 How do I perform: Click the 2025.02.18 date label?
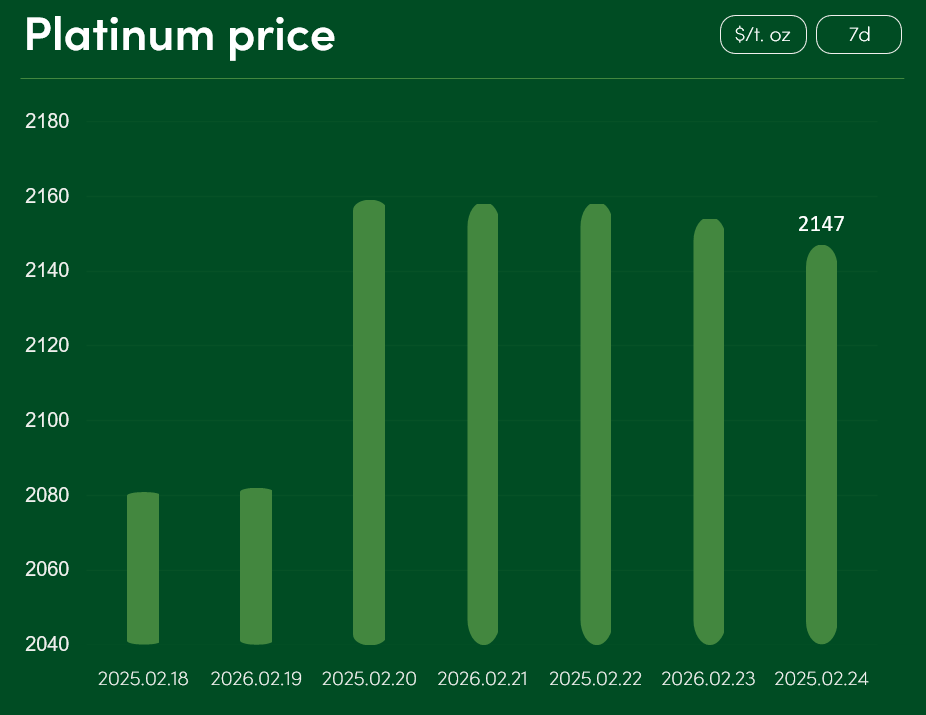coord(143,679)
